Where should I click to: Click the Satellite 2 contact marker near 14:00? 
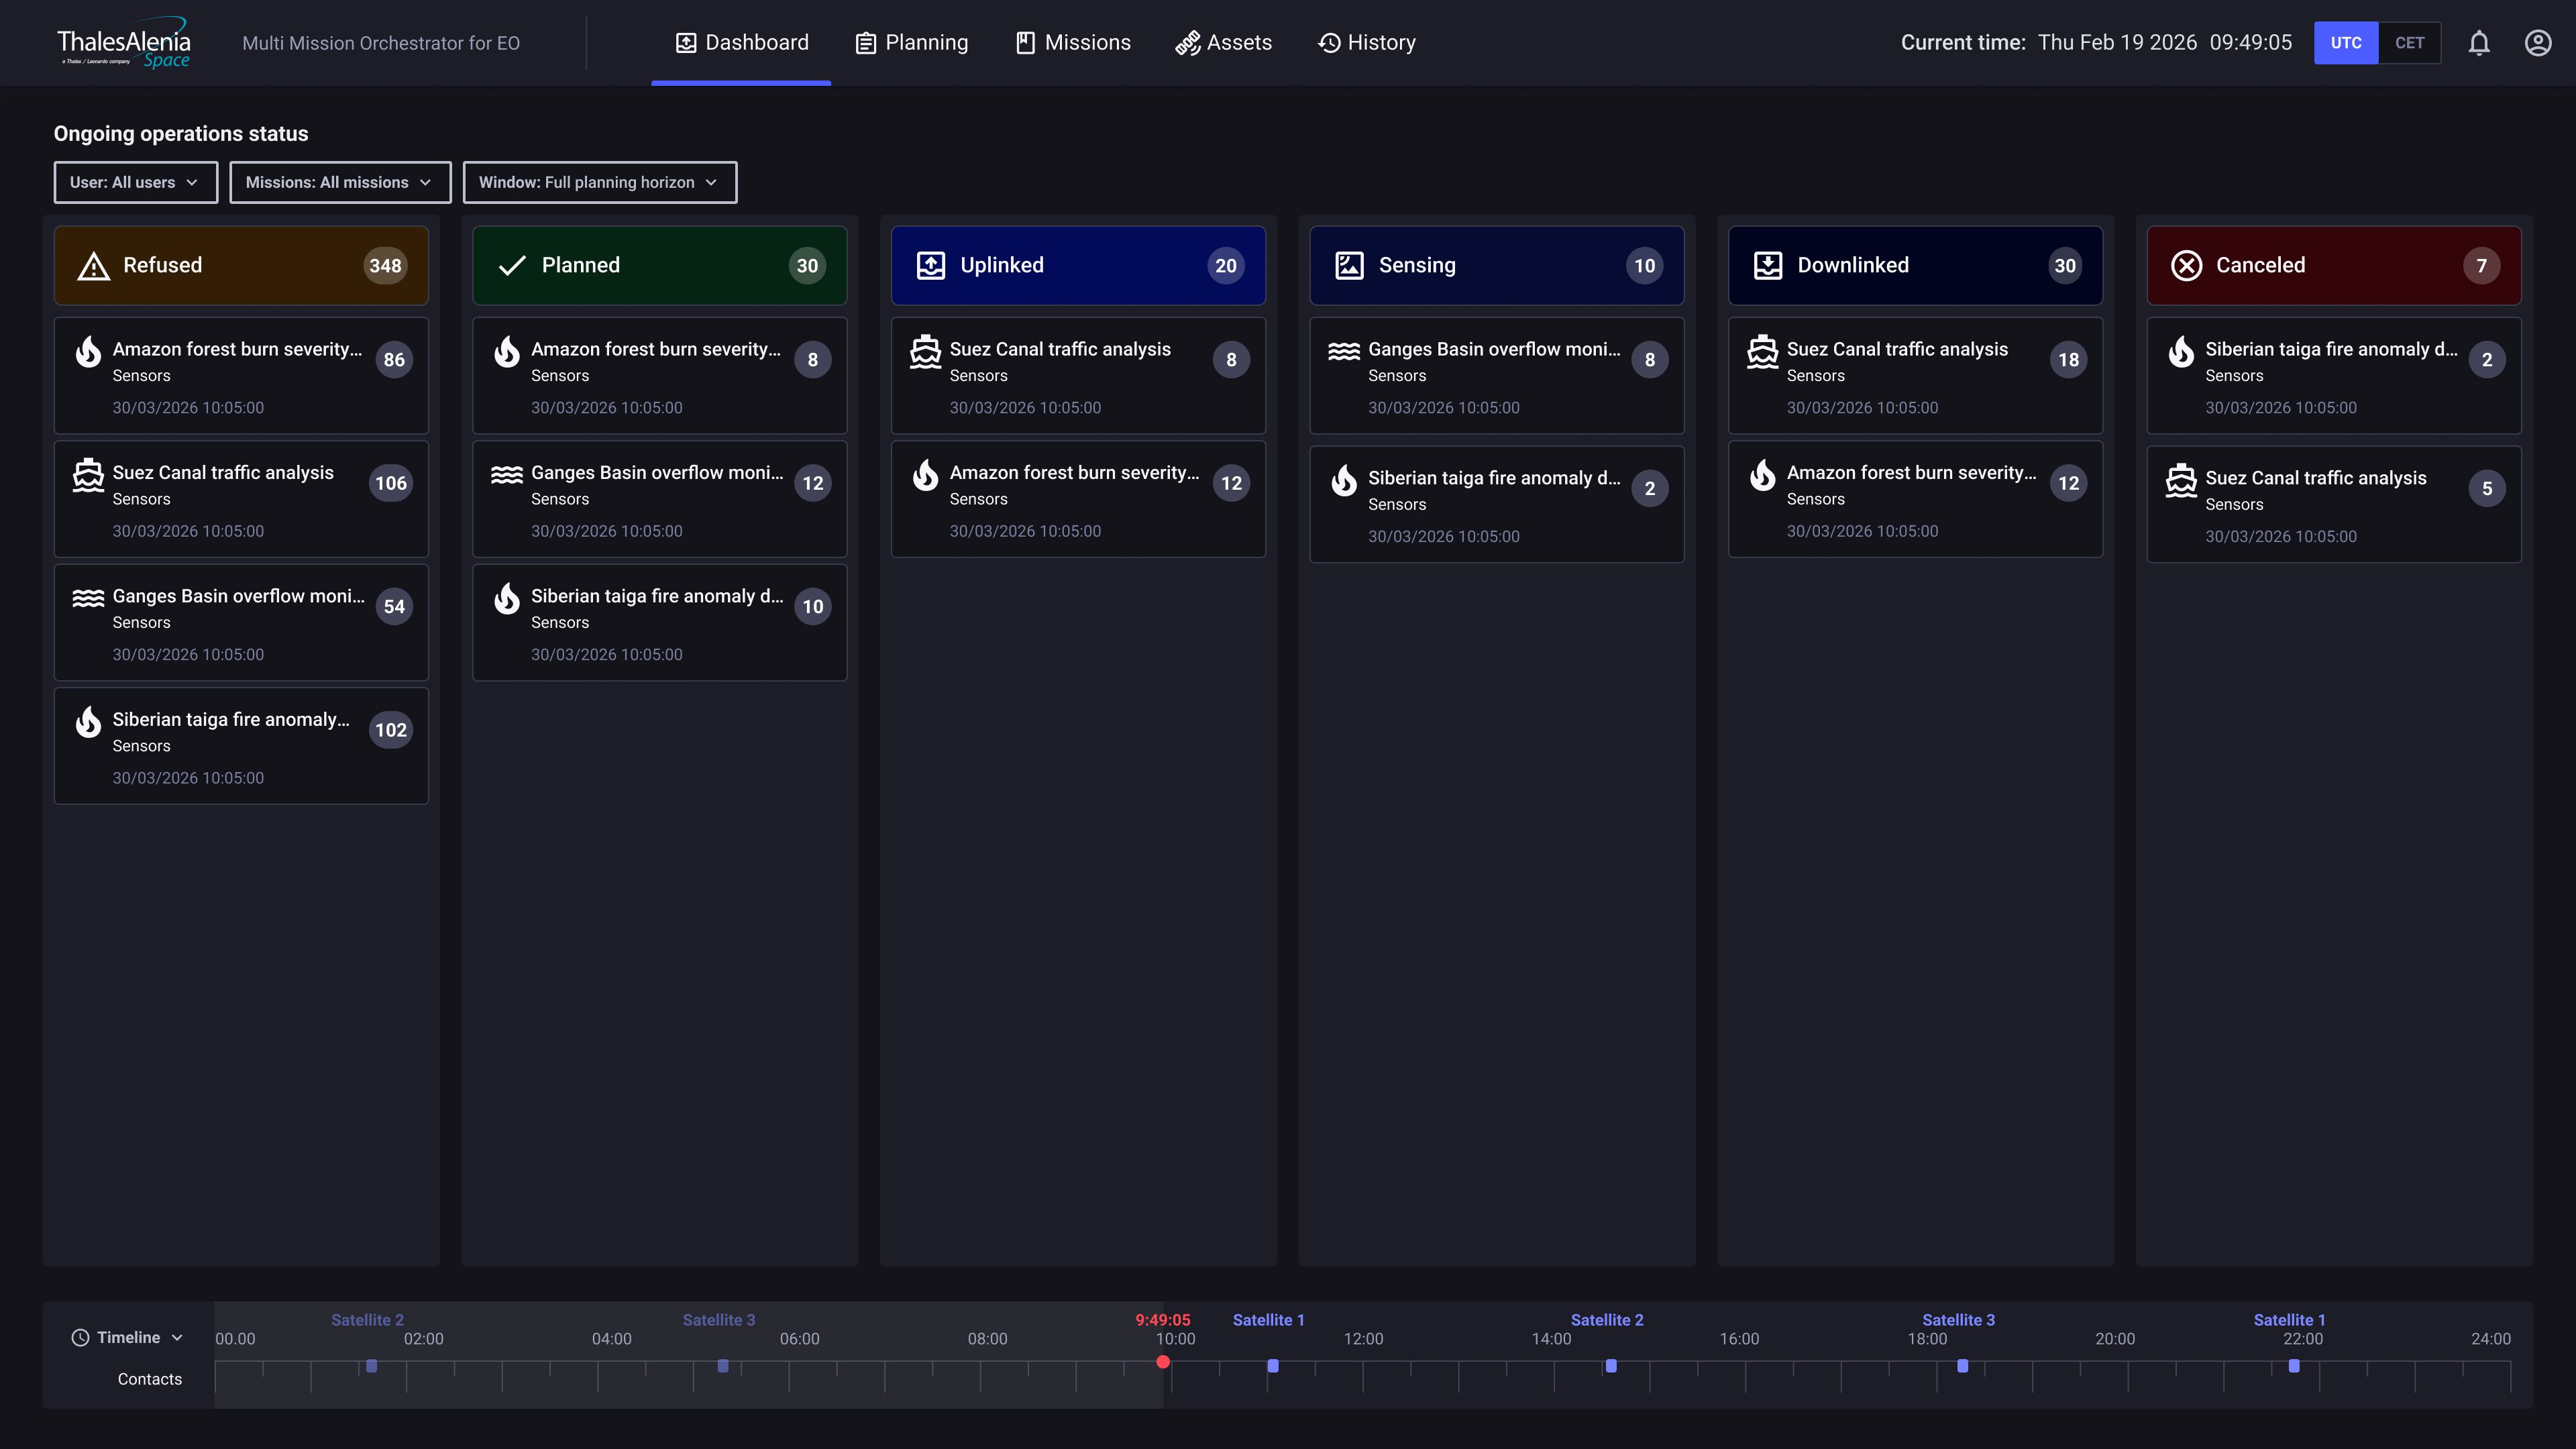pos(1611,1366)
